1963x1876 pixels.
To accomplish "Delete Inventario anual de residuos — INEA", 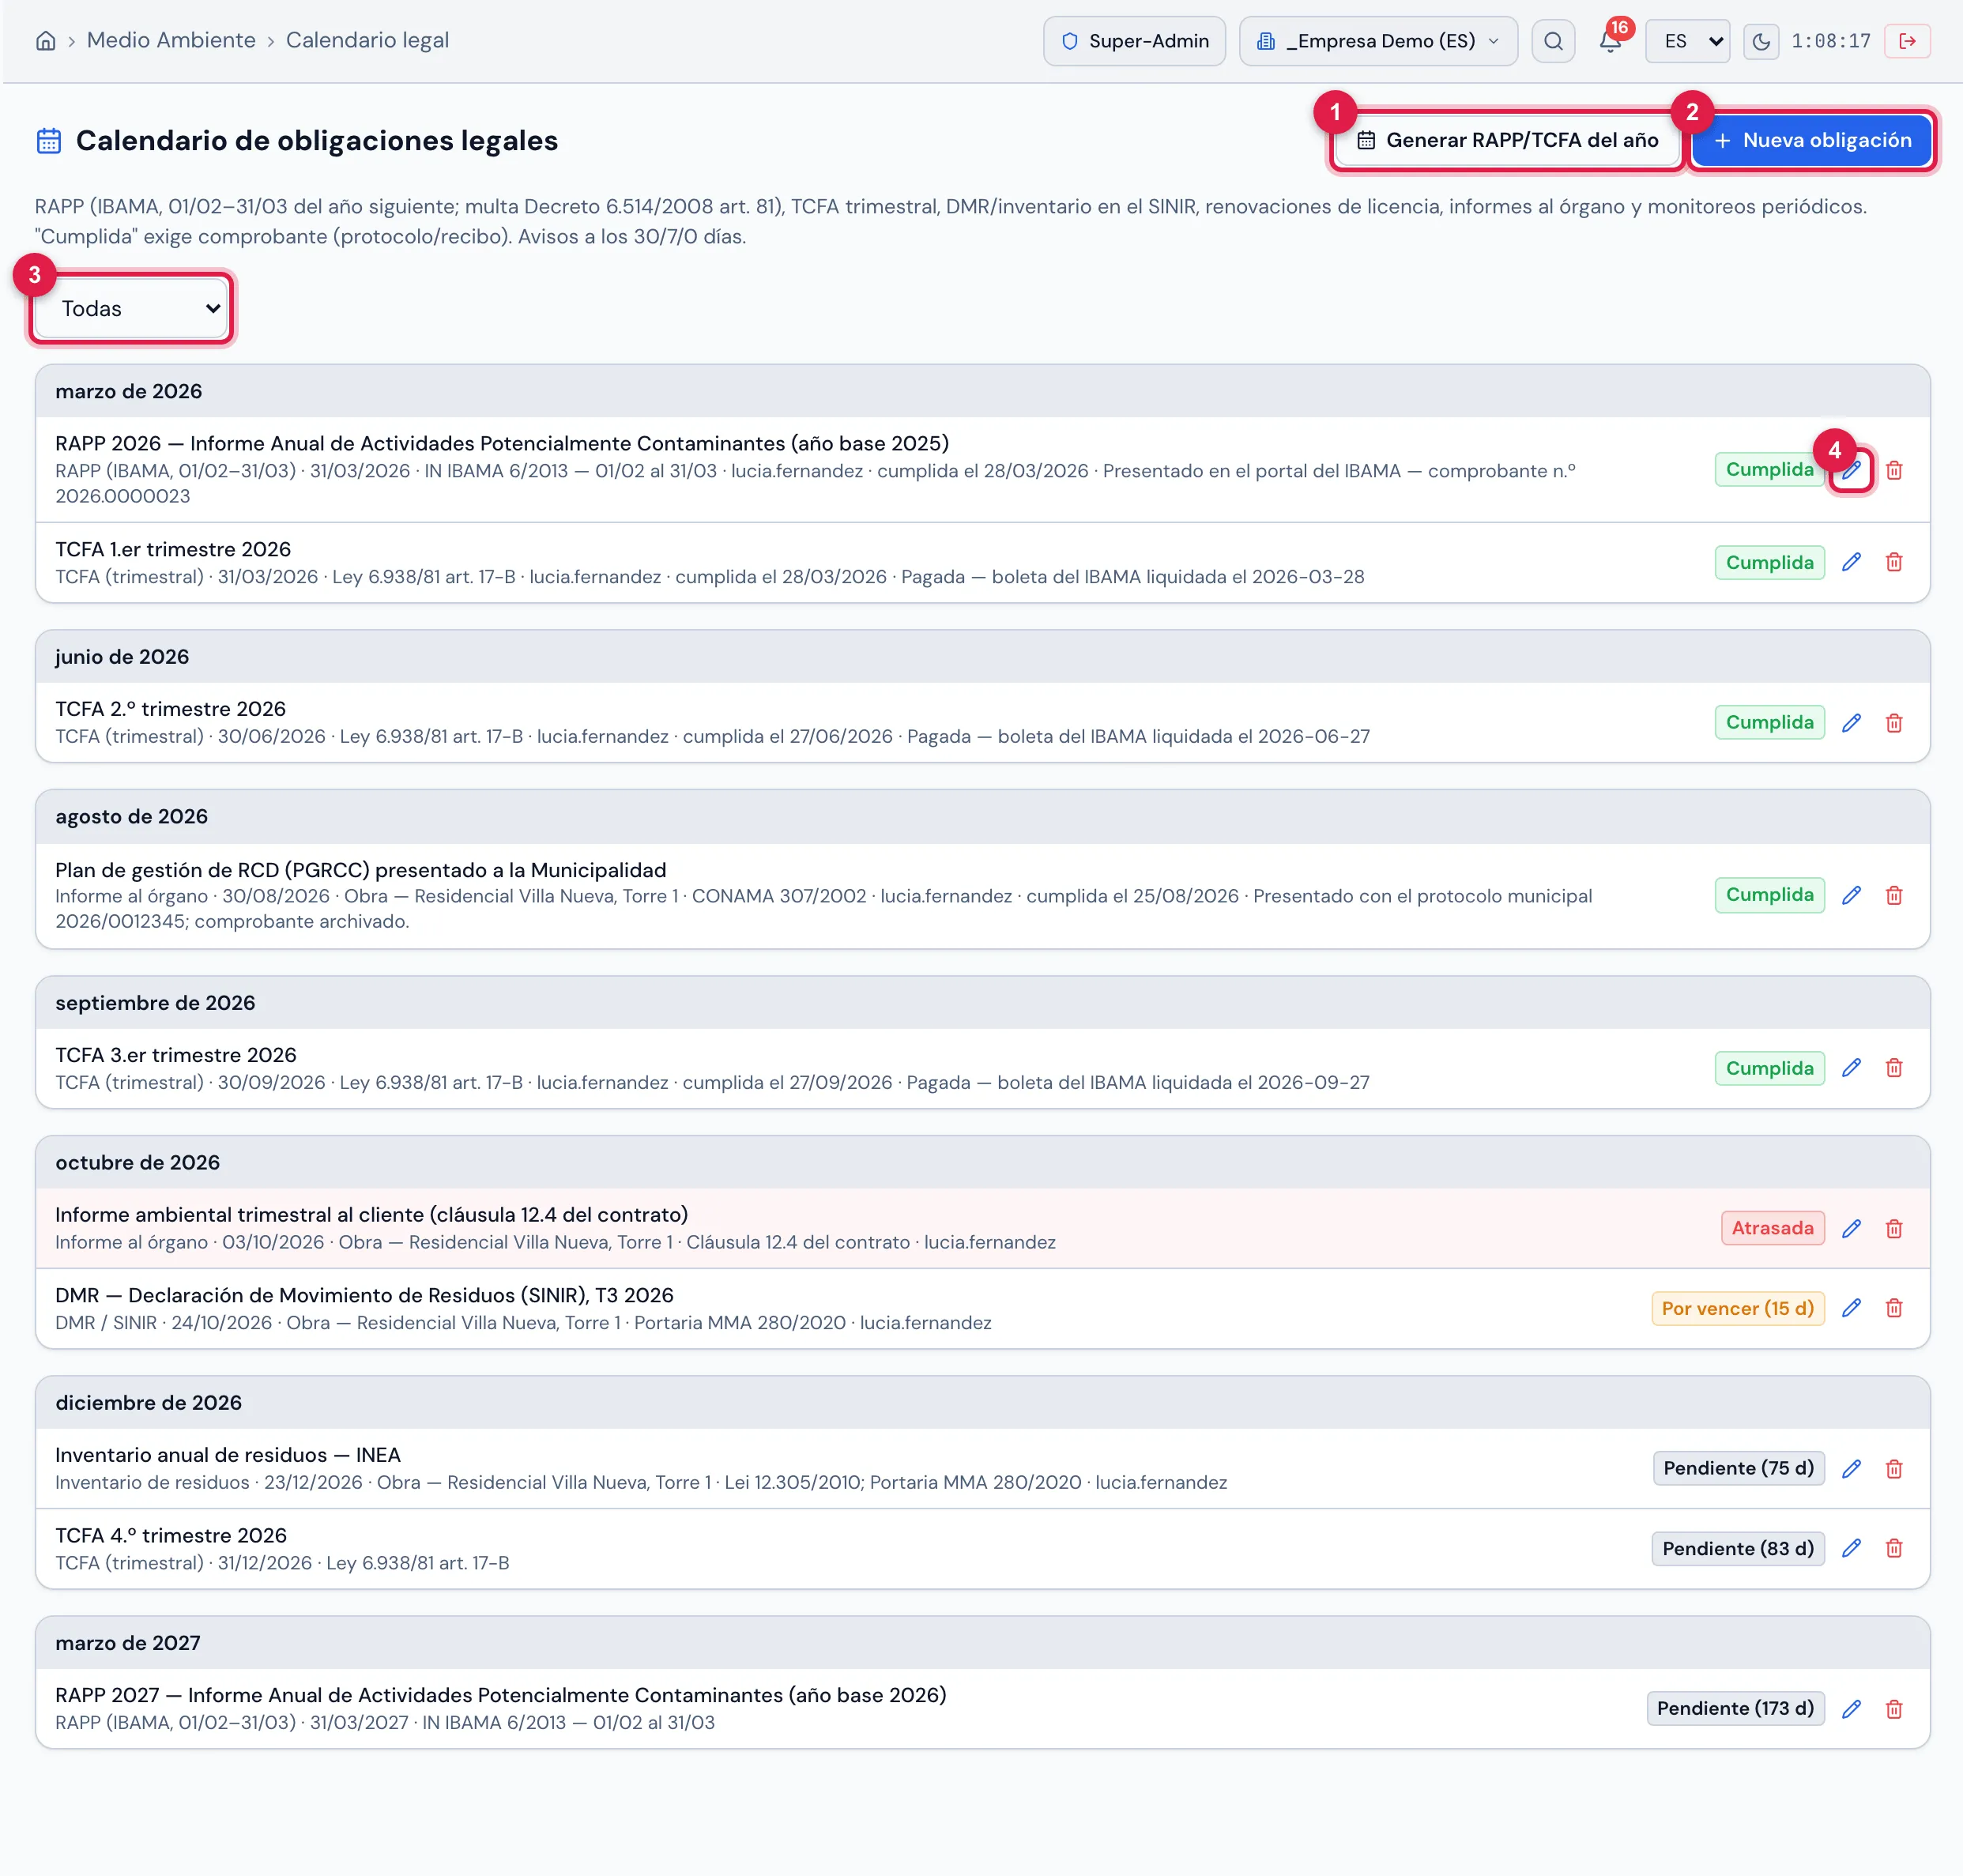I will (1894, 1468).
